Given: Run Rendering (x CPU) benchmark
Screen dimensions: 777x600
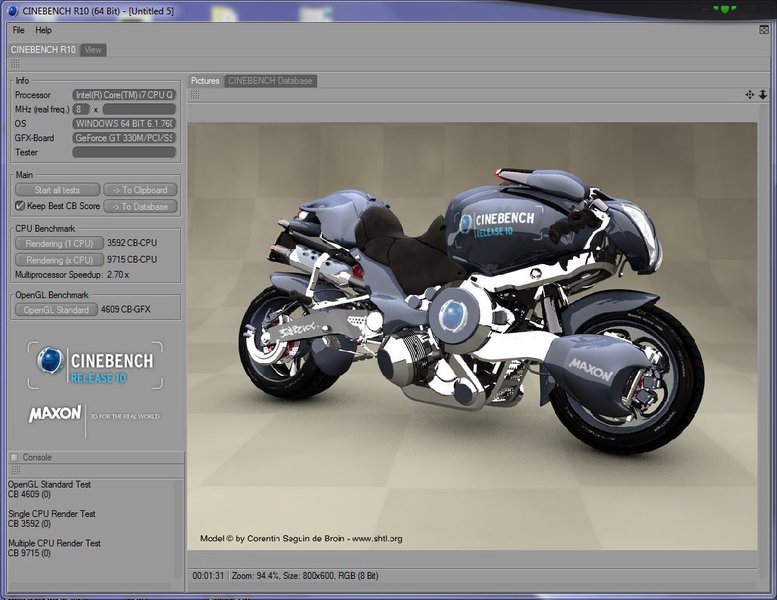Looking at the screenshot, I should click(x=59, y=260).
